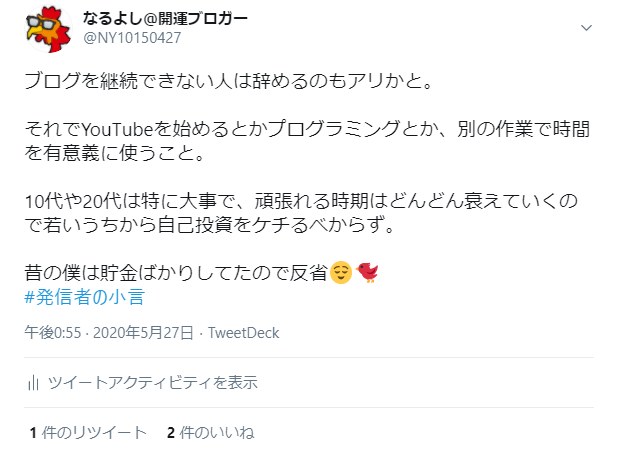Open the TweetDeck source link
This screenshot has width=617, height=453.
pyautogui.click(x=243, y=333)
